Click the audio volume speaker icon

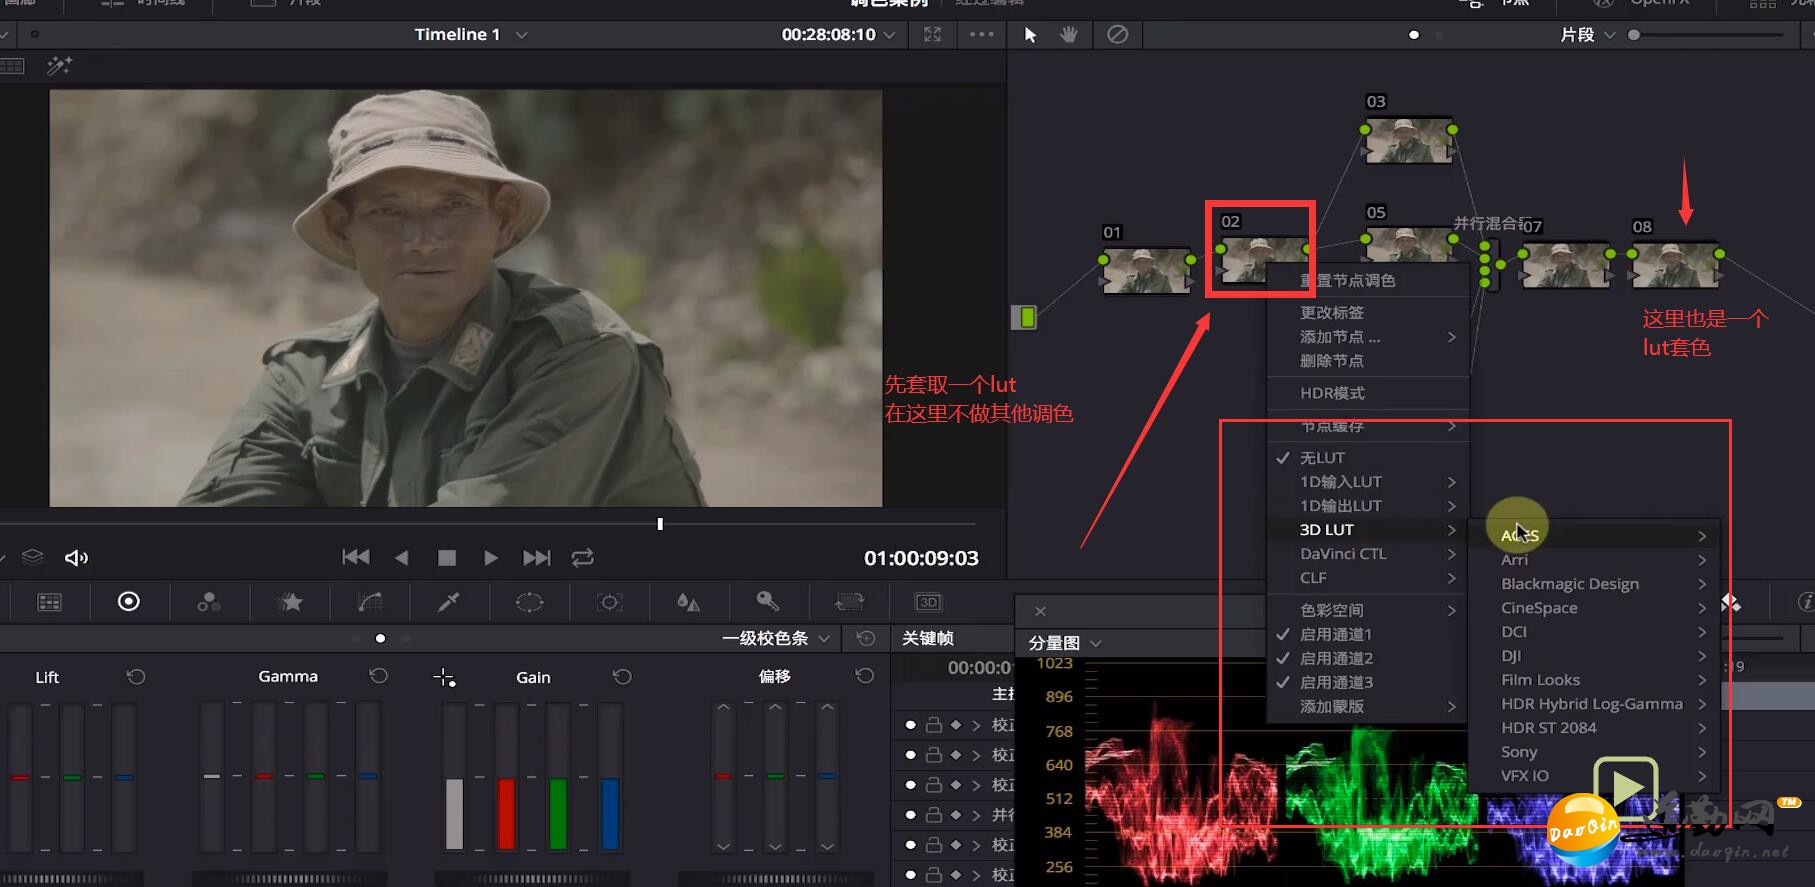tap(76, 558)
